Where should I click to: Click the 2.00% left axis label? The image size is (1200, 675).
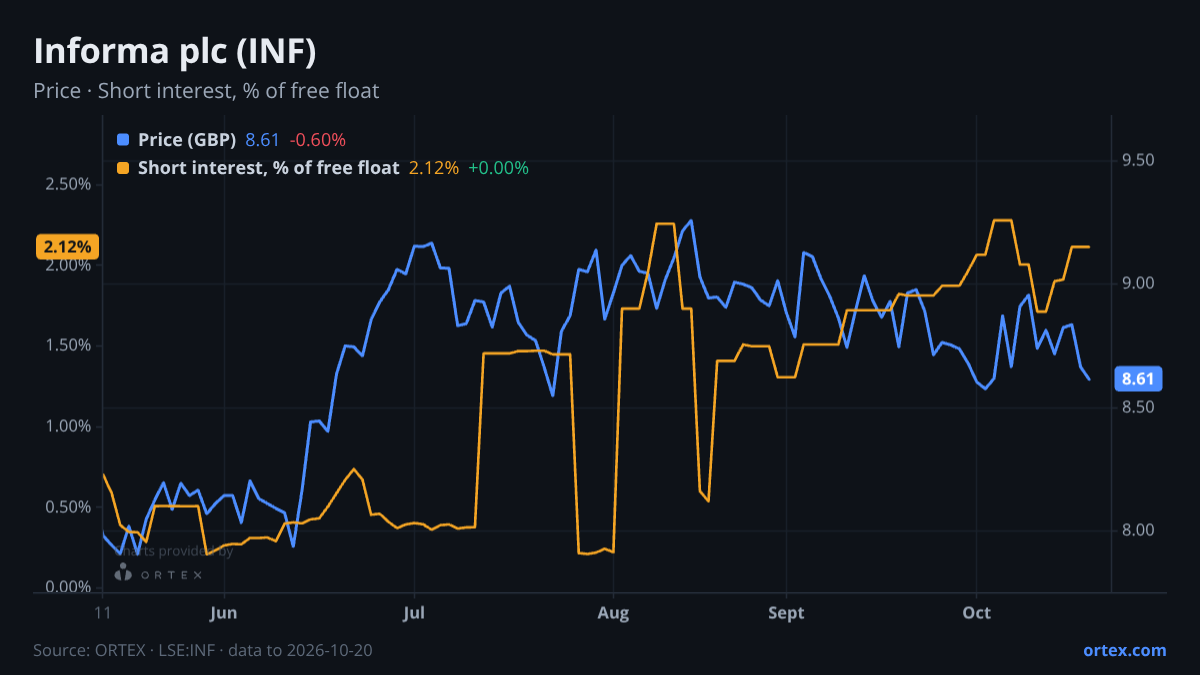point(68,265)
